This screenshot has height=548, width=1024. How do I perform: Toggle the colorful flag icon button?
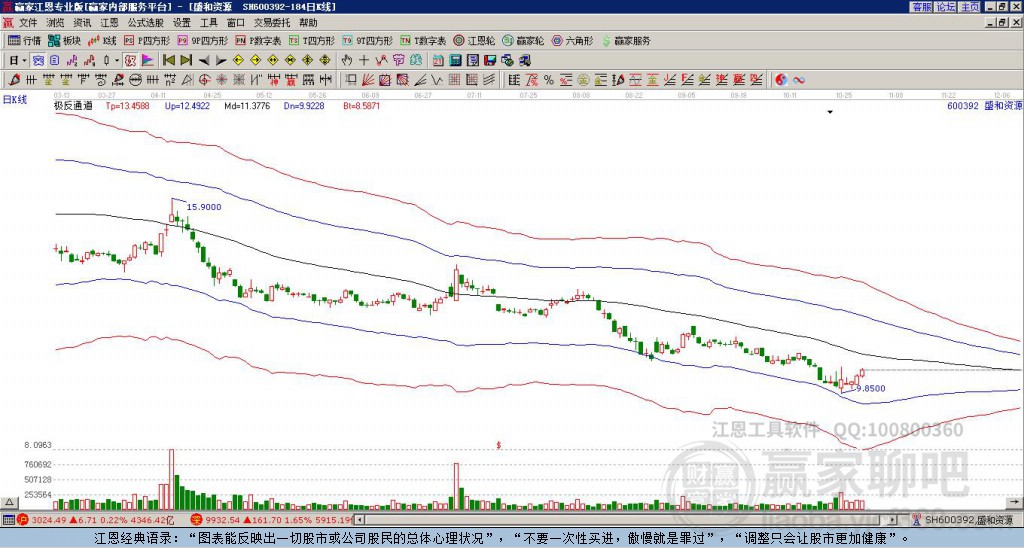tap(148, 61)
